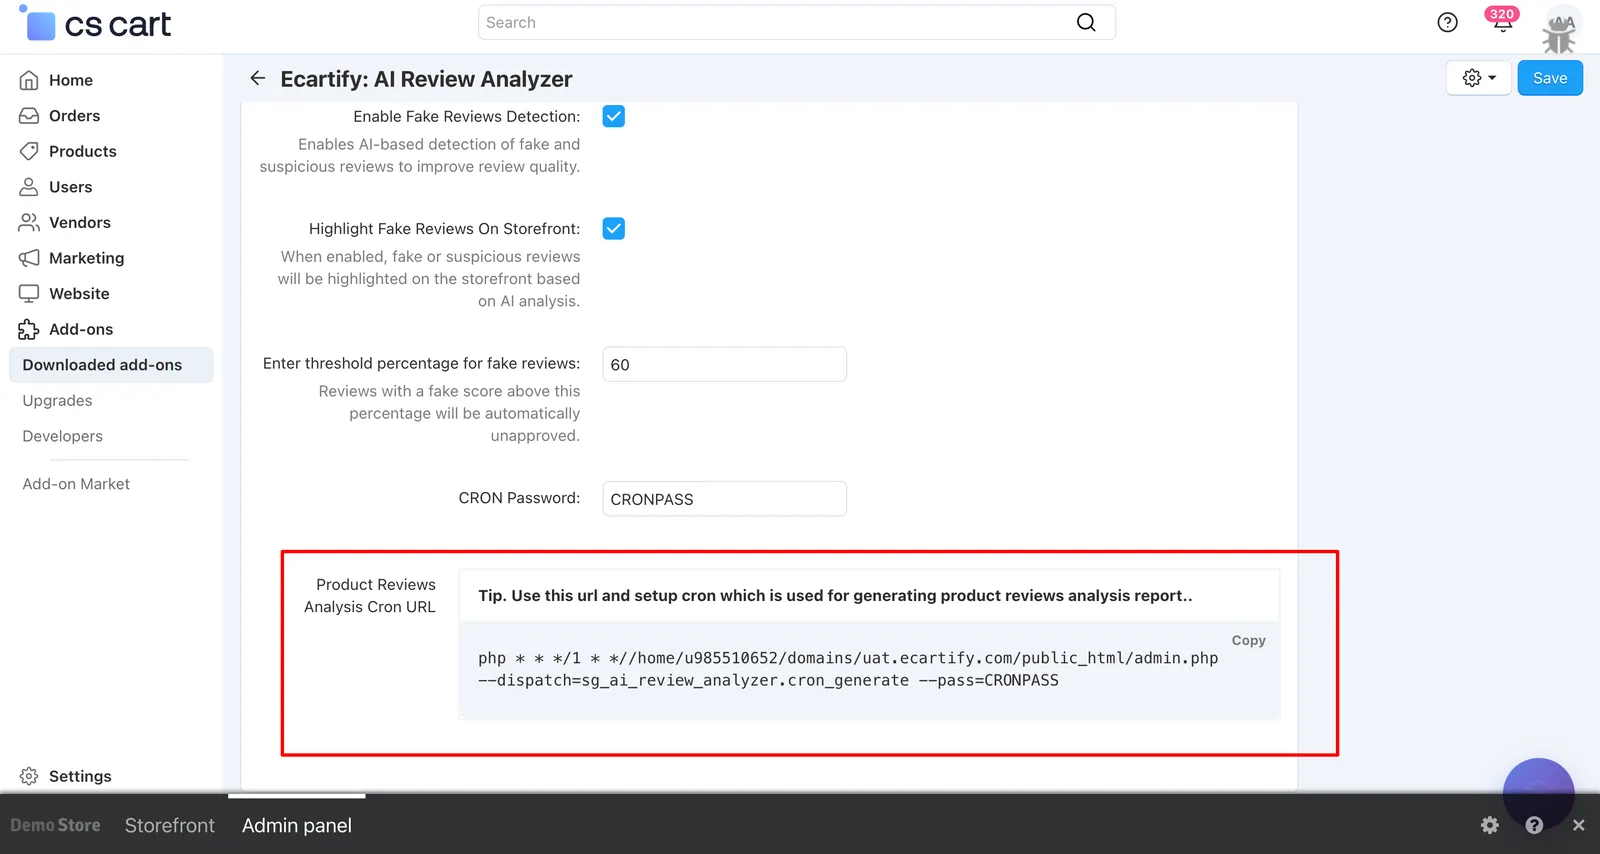
Task: Click the CS-Cart logo
Action: (x=96, y=24)
